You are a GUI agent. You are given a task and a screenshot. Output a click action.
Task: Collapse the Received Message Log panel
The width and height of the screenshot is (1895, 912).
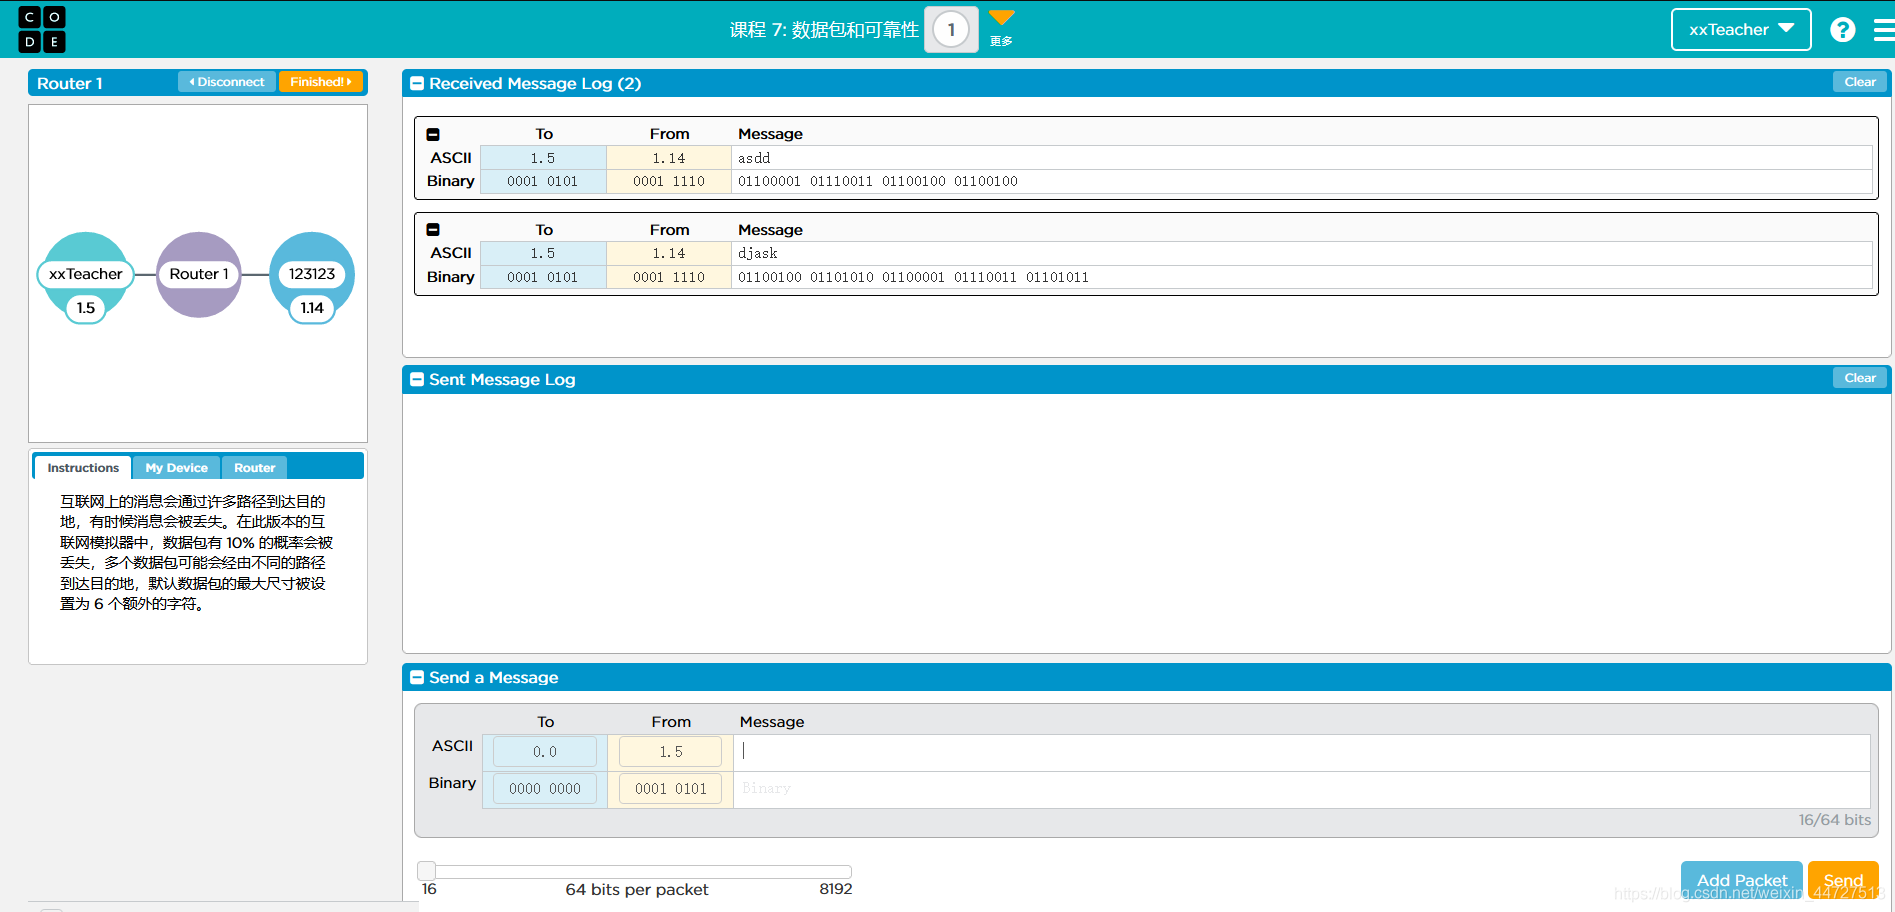point(417,84)
